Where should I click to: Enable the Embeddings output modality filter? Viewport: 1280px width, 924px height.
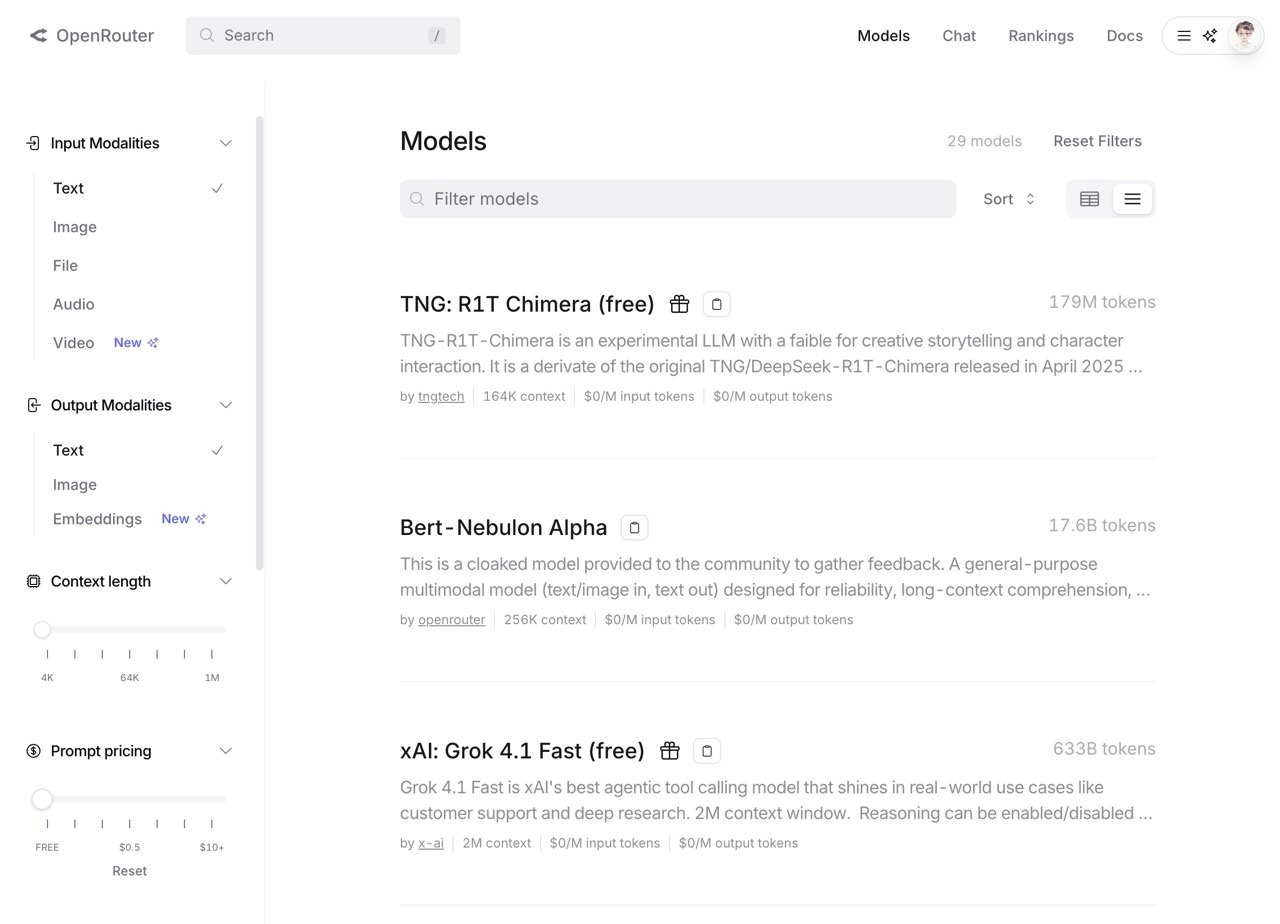(x=97, y=519)
